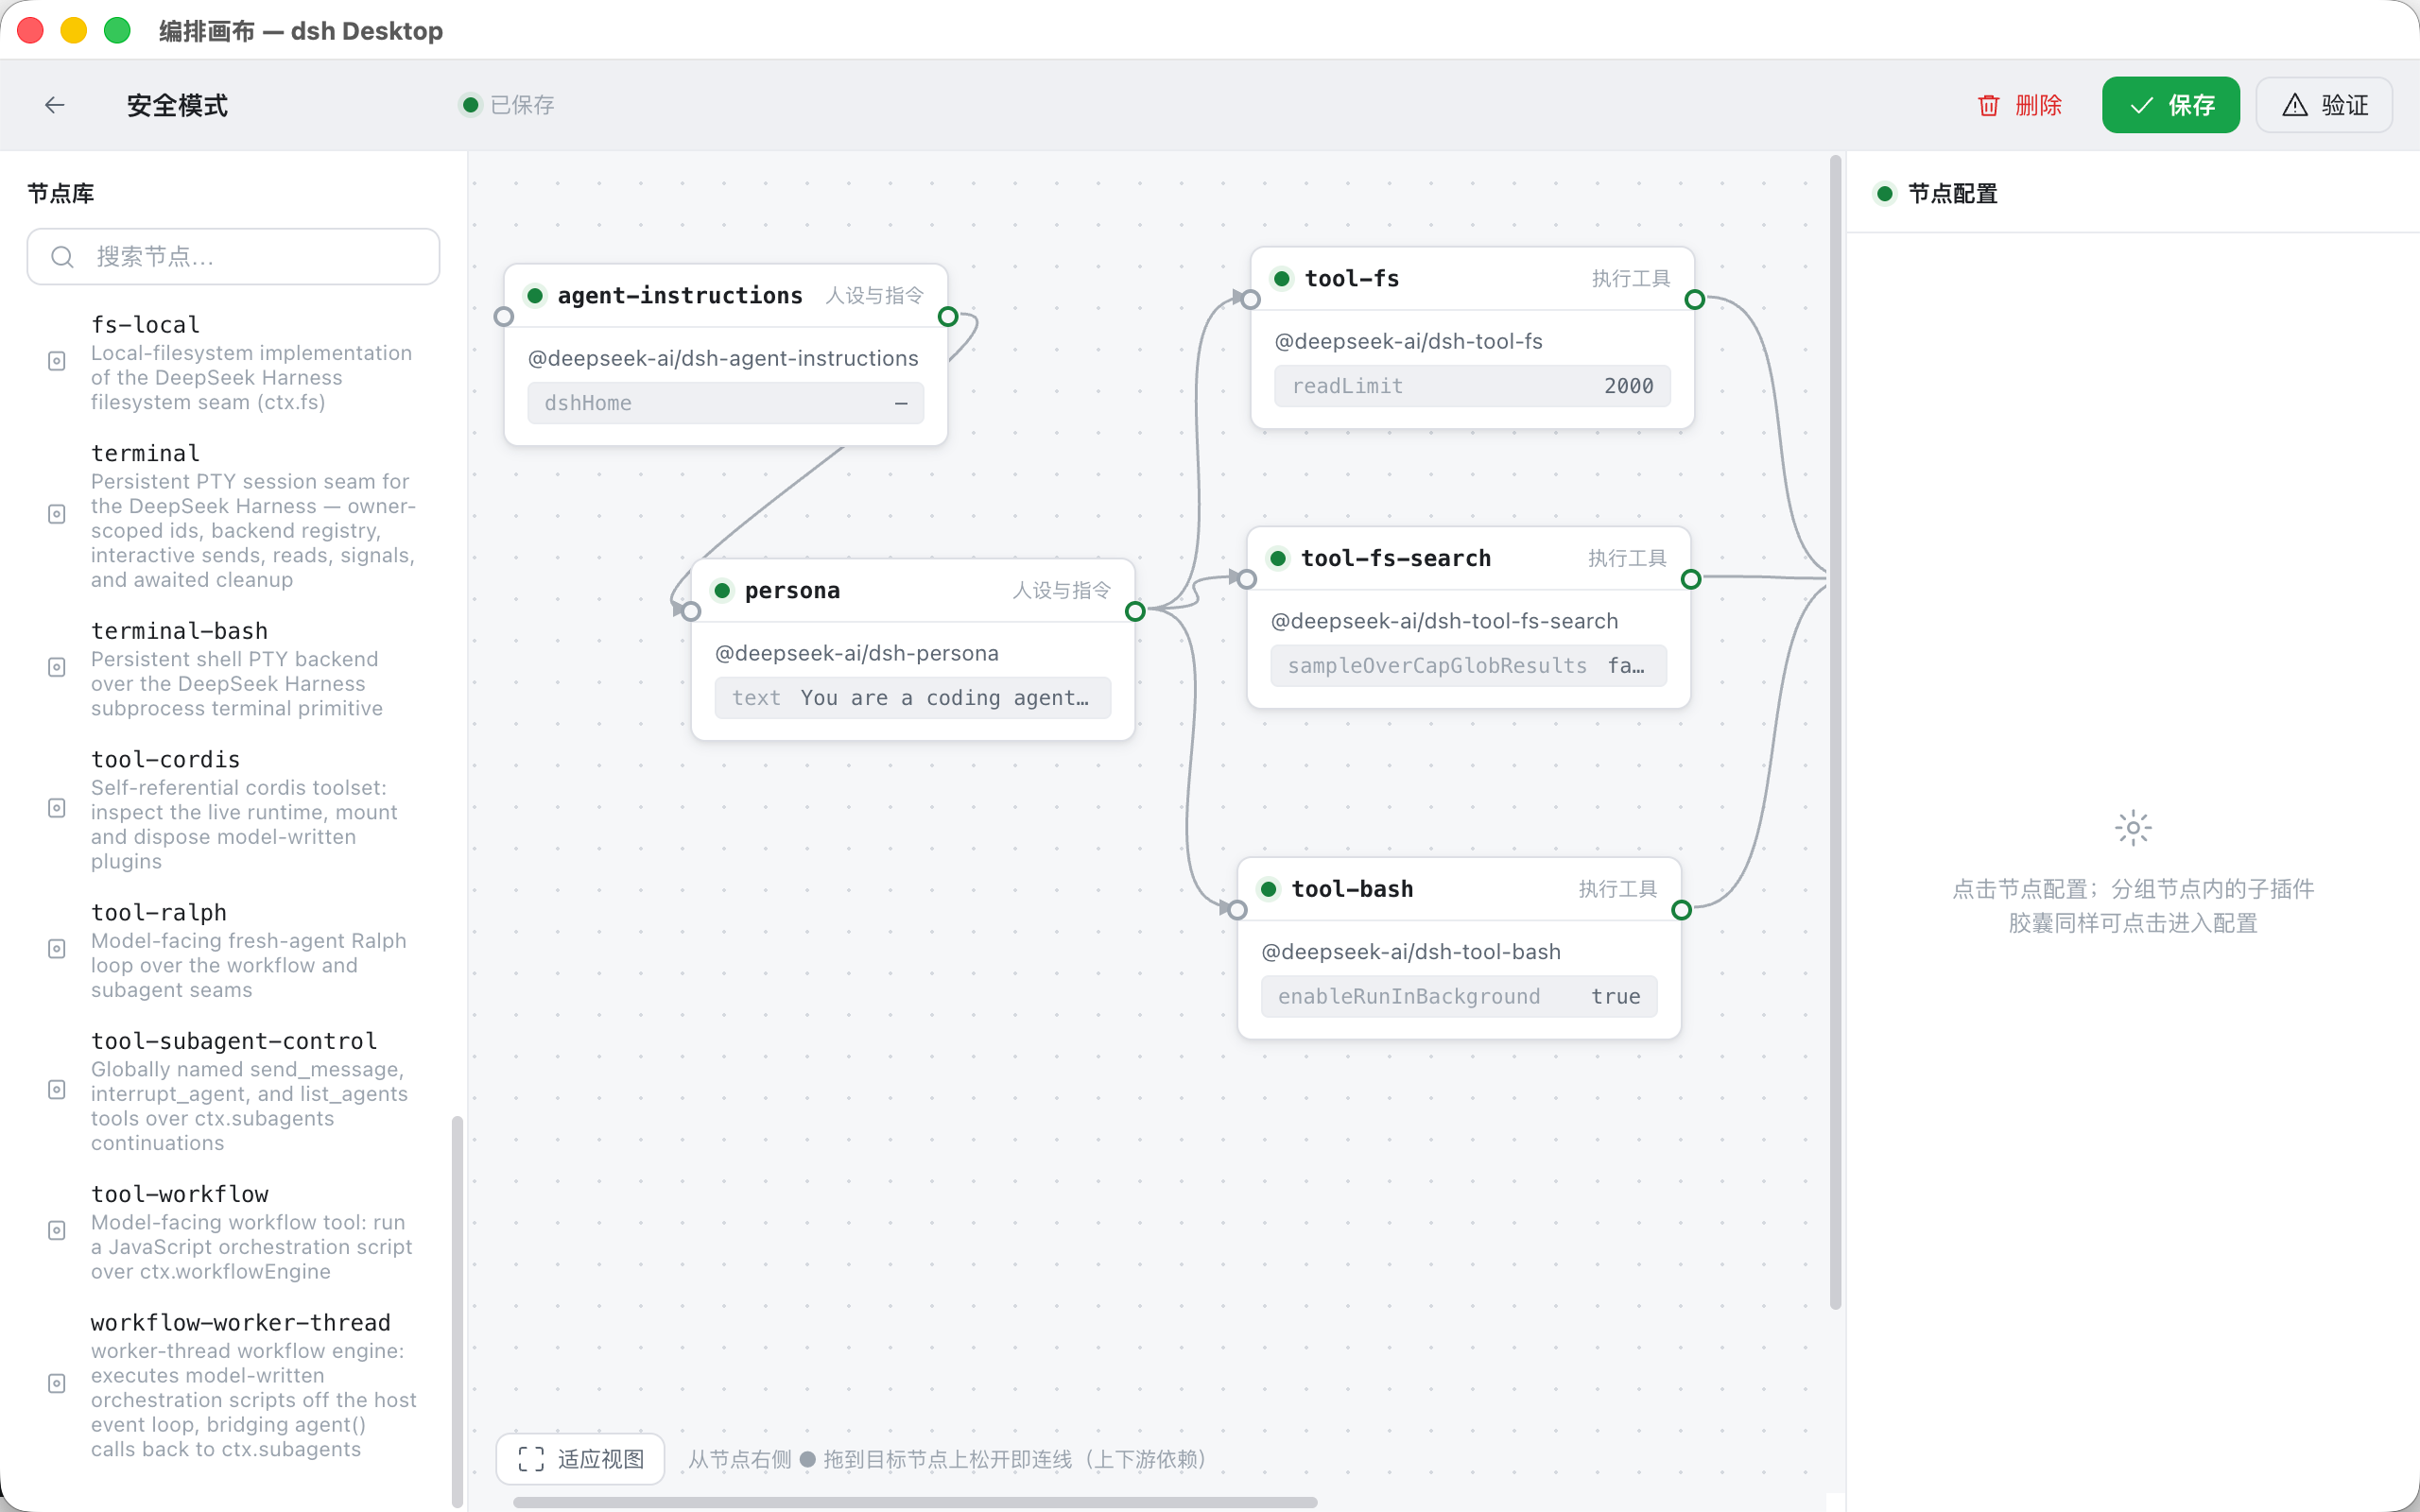Select the fs-local node icon in library

tap(57, 361)
